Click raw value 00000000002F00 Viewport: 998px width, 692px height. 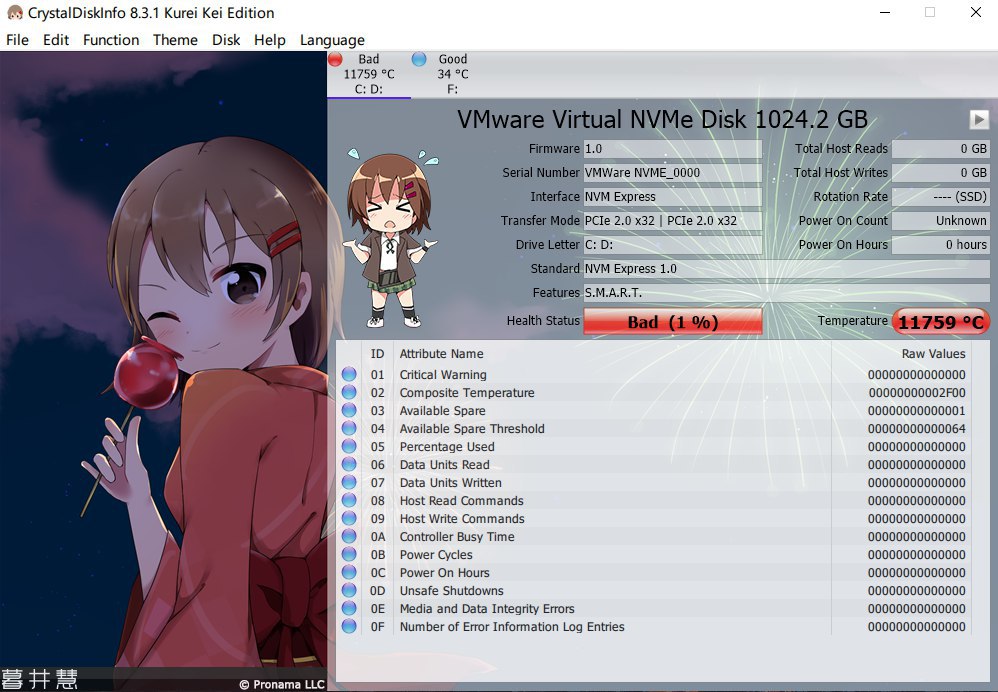(x=917, y=393)
